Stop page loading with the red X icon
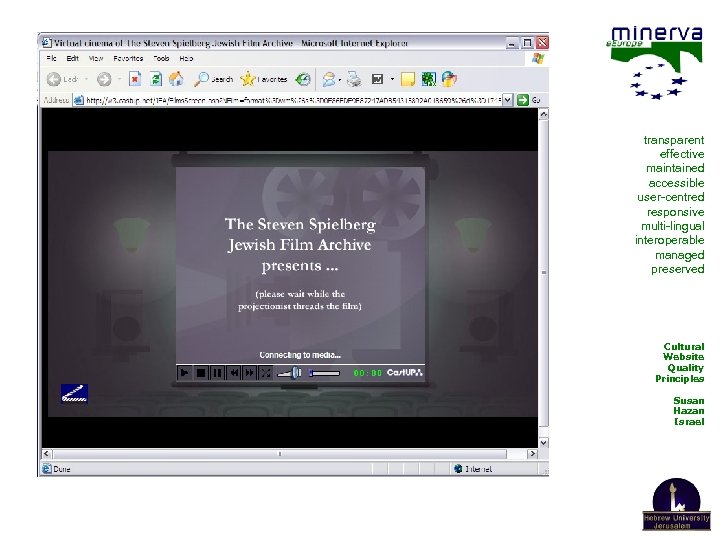 pyautogui.click(x=135, y=79)
